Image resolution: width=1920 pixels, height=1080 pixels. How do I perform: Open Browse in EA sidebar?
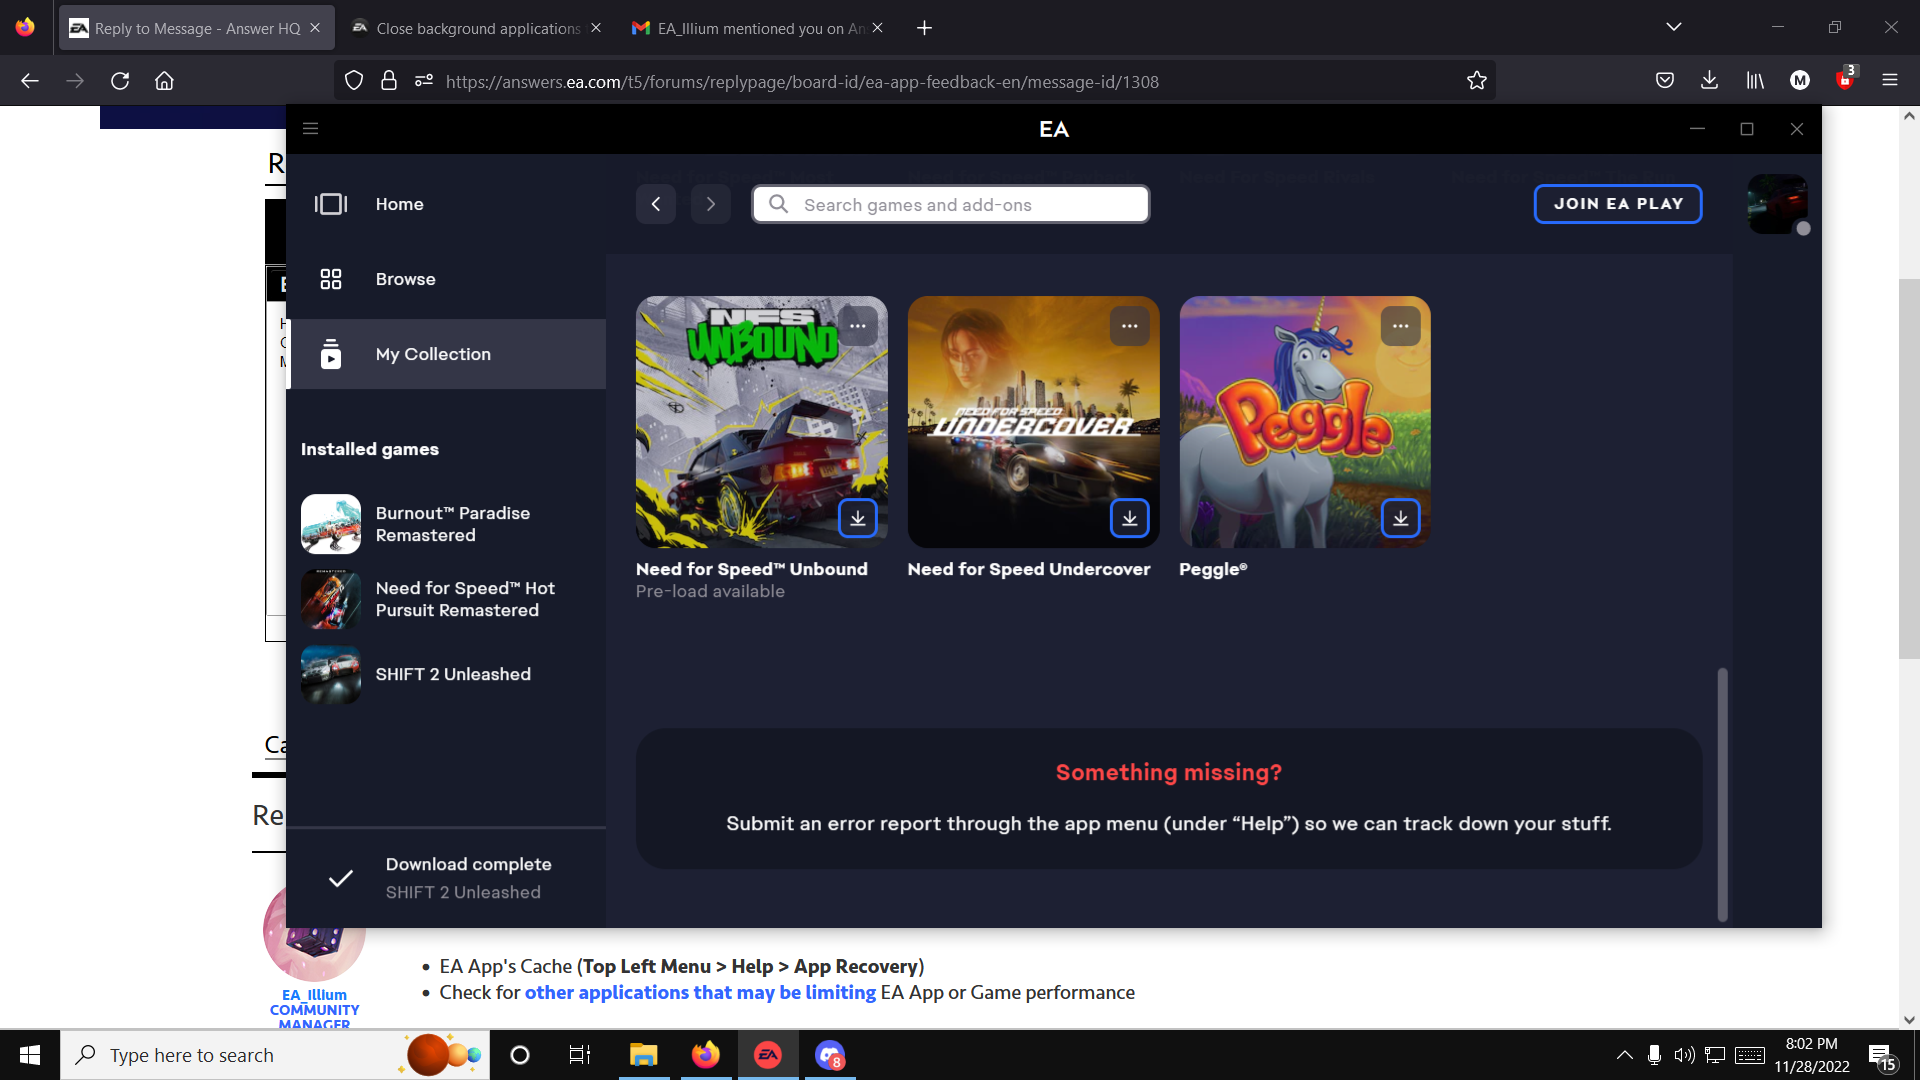[x=446, y=279]
